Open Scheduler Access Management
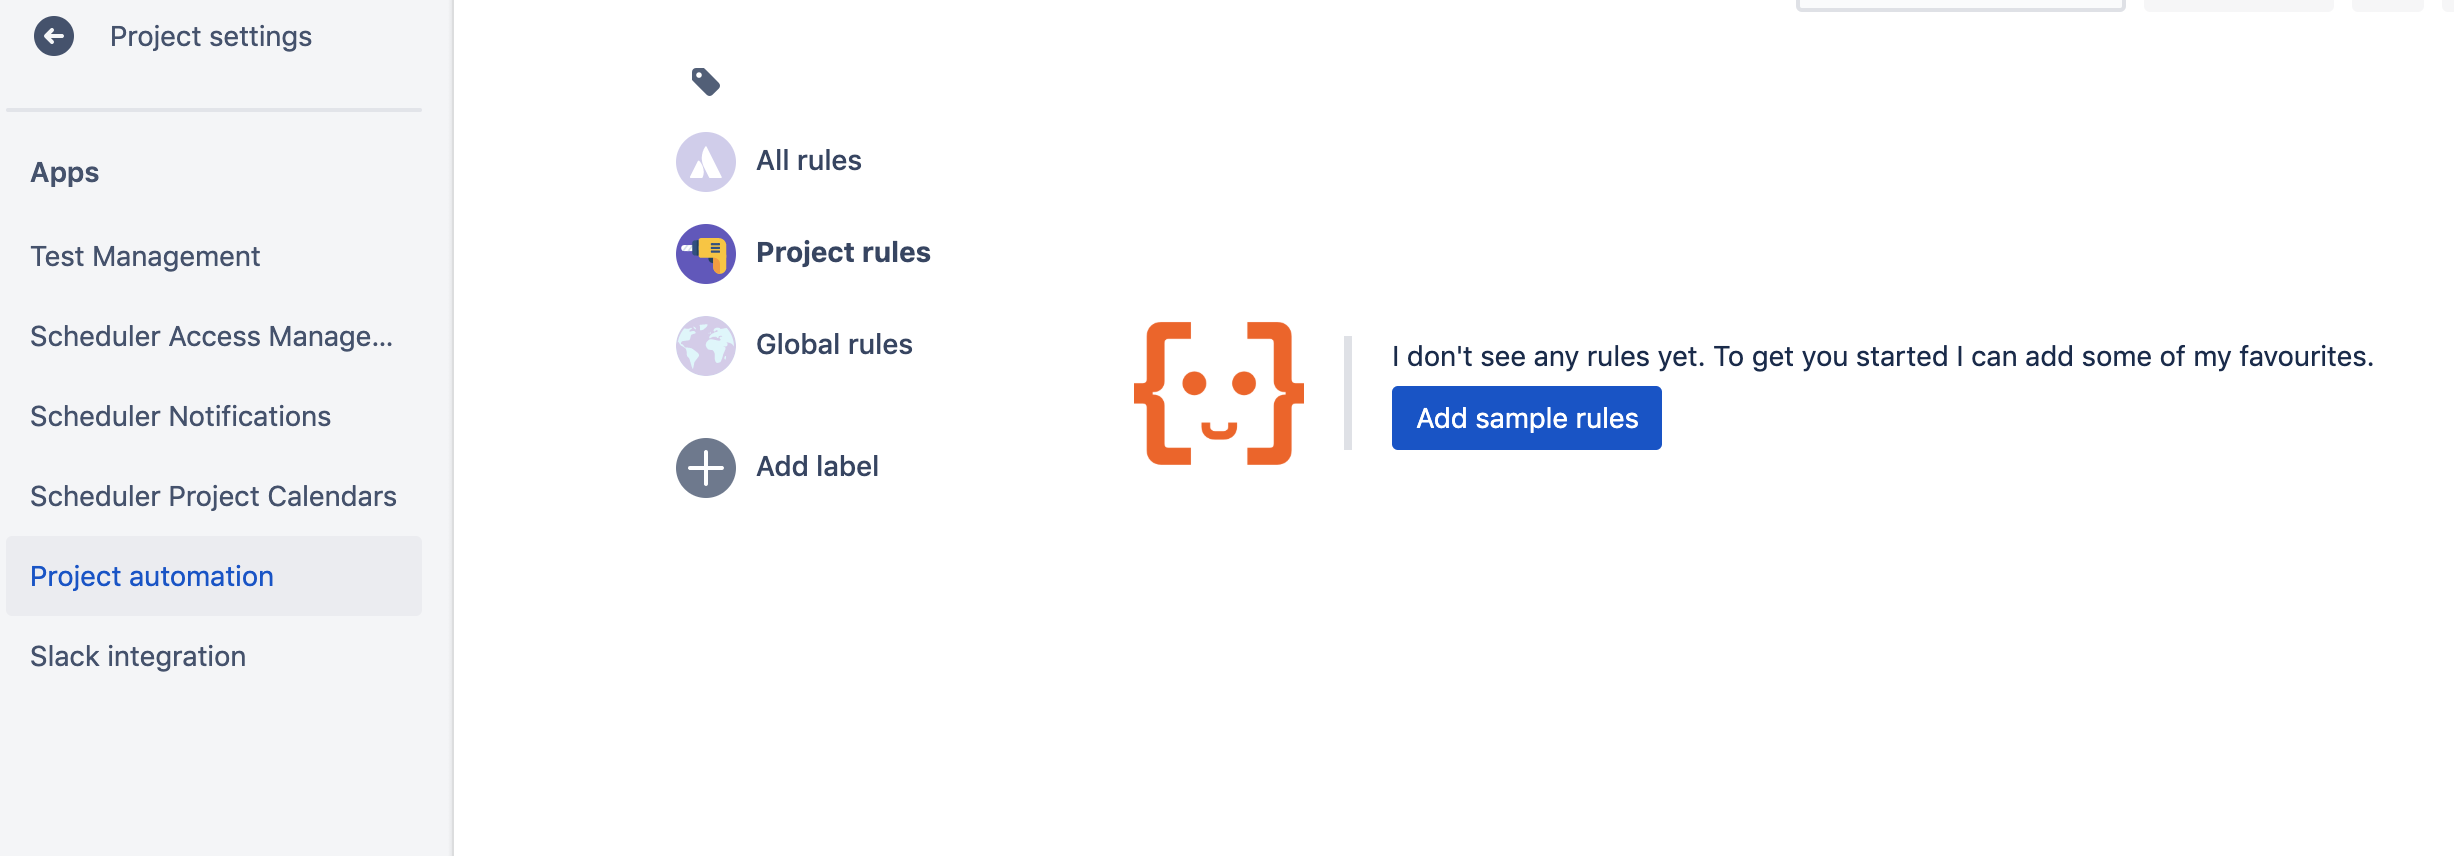 [x=212, y=336]
